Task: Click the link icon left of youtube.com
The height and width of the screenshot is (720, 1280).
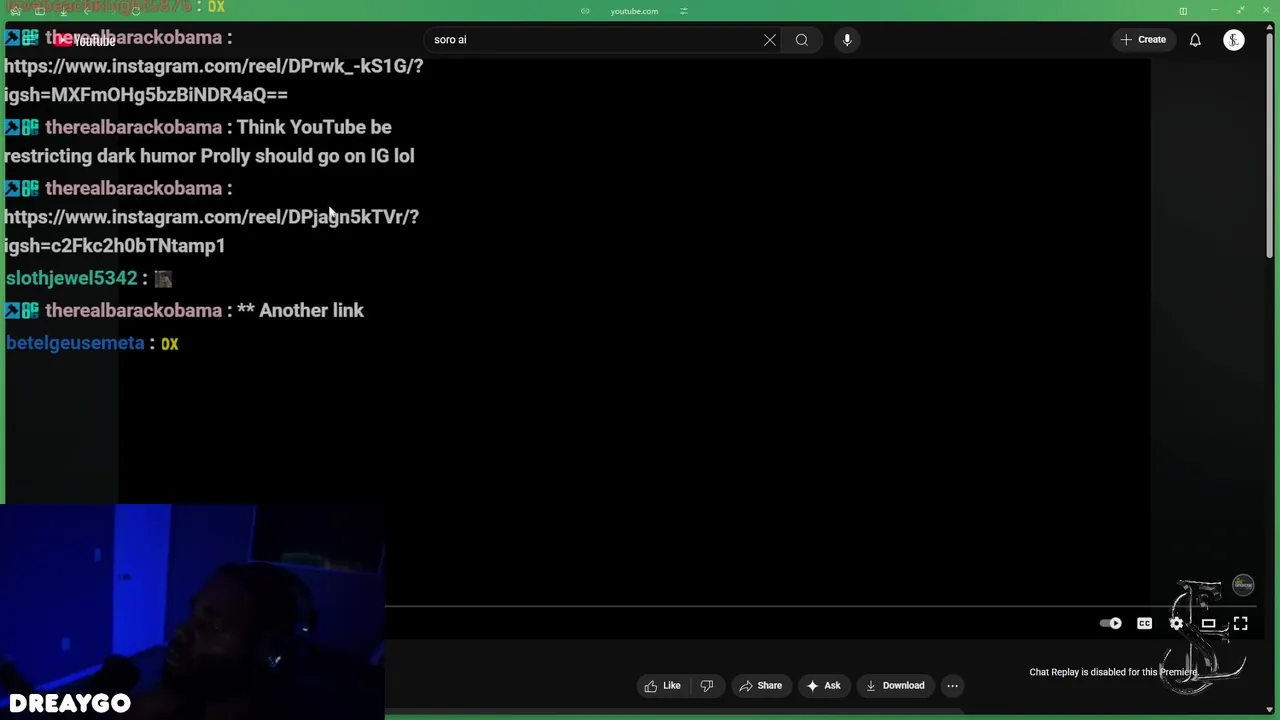Action: pos(585,11)
